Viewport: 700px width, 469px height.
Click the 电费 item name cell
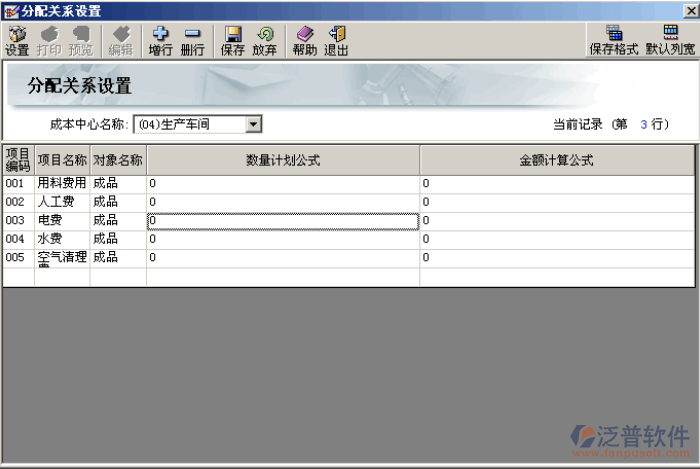[x=62, y=221]
